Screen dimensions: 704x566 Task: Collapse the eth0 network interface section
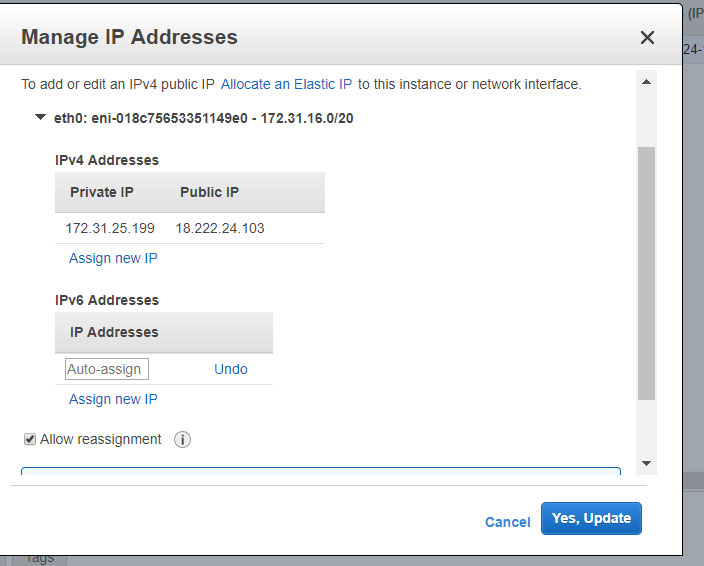coord(40,118)
